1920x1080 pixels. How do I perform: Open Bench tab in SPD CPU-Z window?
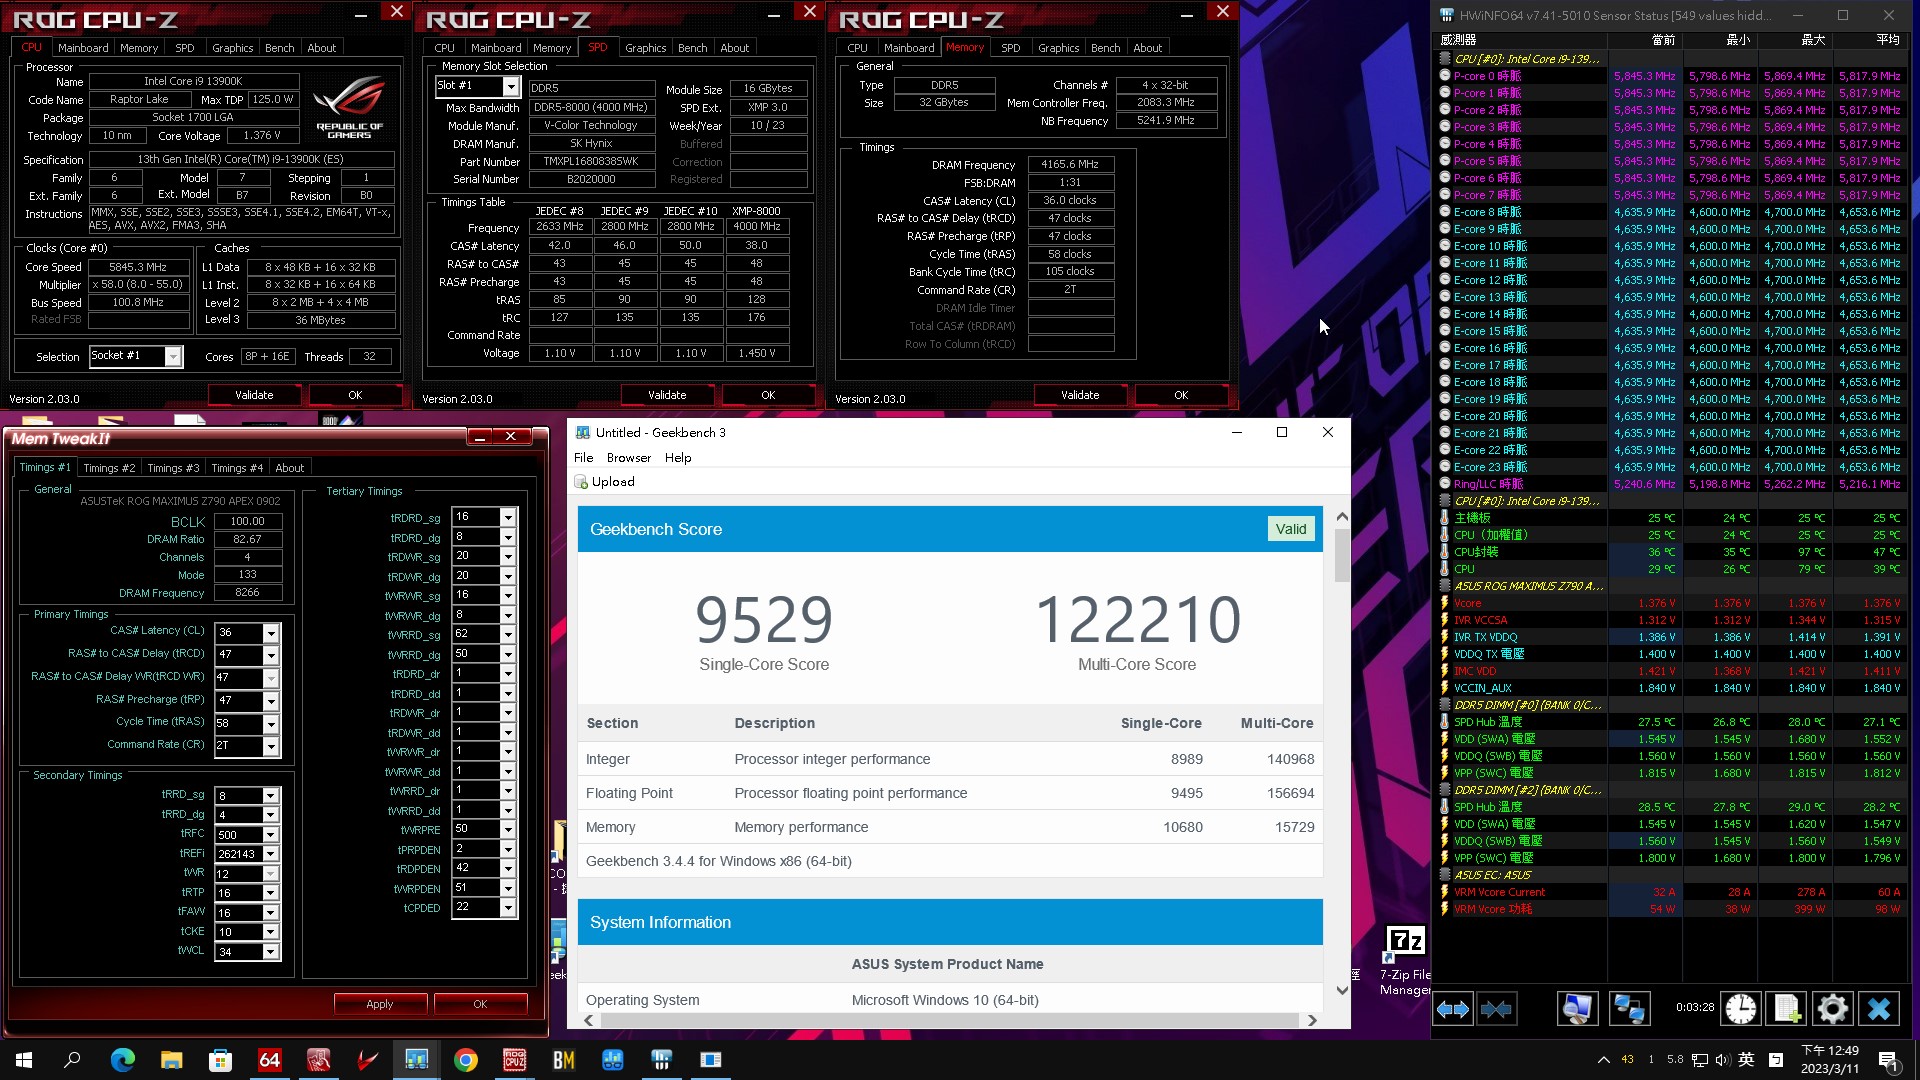pos(692,48)
